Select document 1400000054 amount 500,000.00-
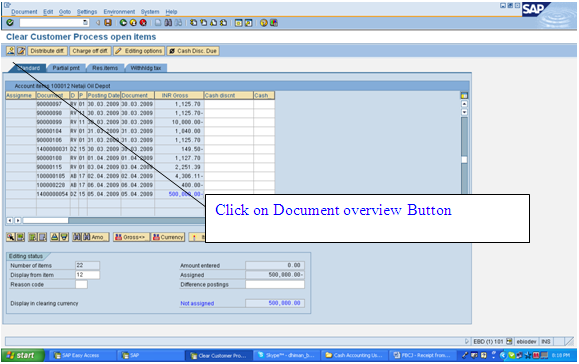Image resolution: width=579 pixels, height=364 pixels. coord(185,194)
